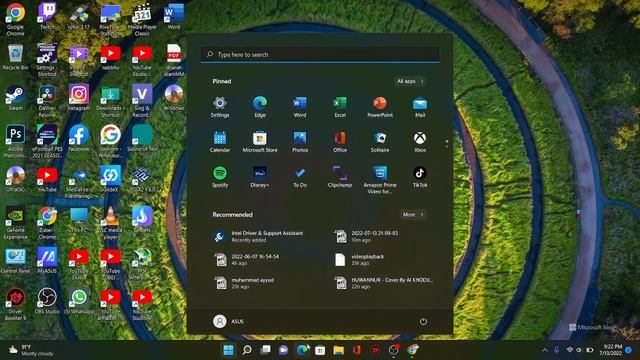Open the To Do app
640x360 pixels.
click(300, 177)
